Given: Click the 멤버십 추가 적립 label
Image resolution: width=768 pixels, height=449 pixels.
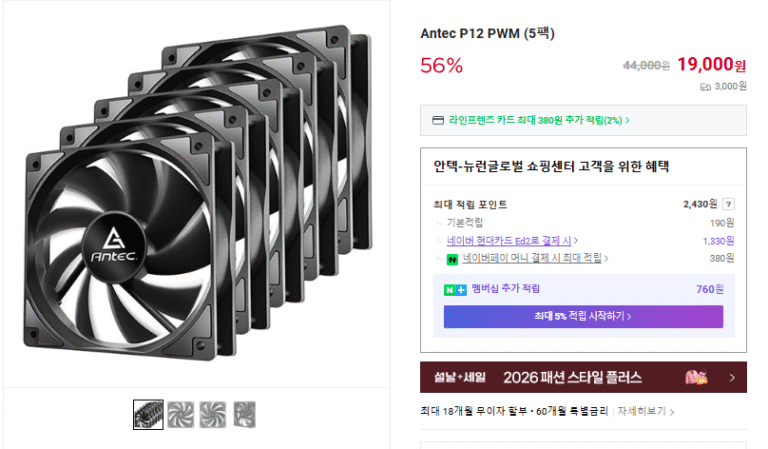Looking at the screenshot, I should 506,289.
